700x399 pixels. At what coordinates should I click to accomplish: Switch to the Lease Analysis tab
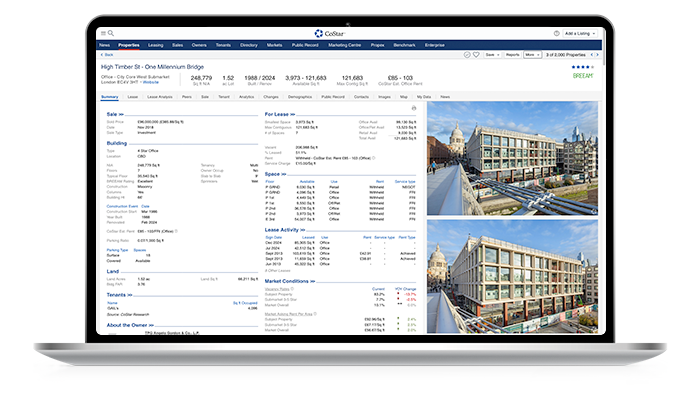159,97
